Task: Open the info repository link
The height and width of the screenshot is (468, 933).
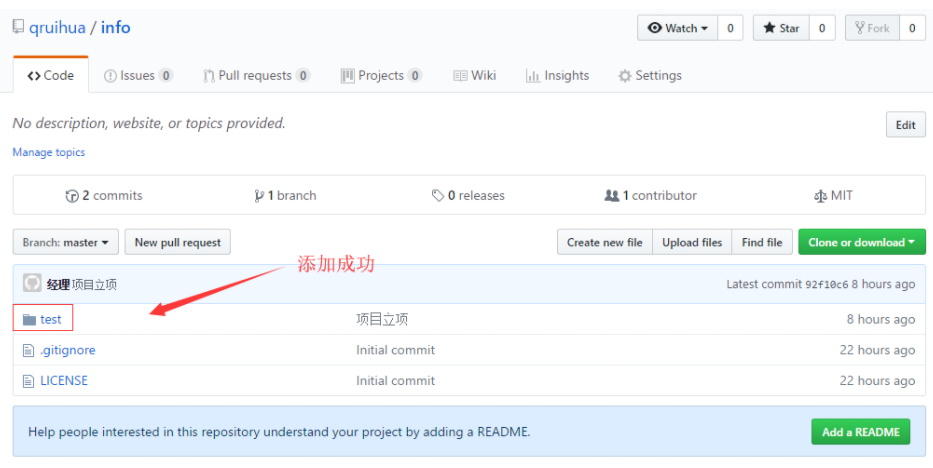Action: (115, 27)
